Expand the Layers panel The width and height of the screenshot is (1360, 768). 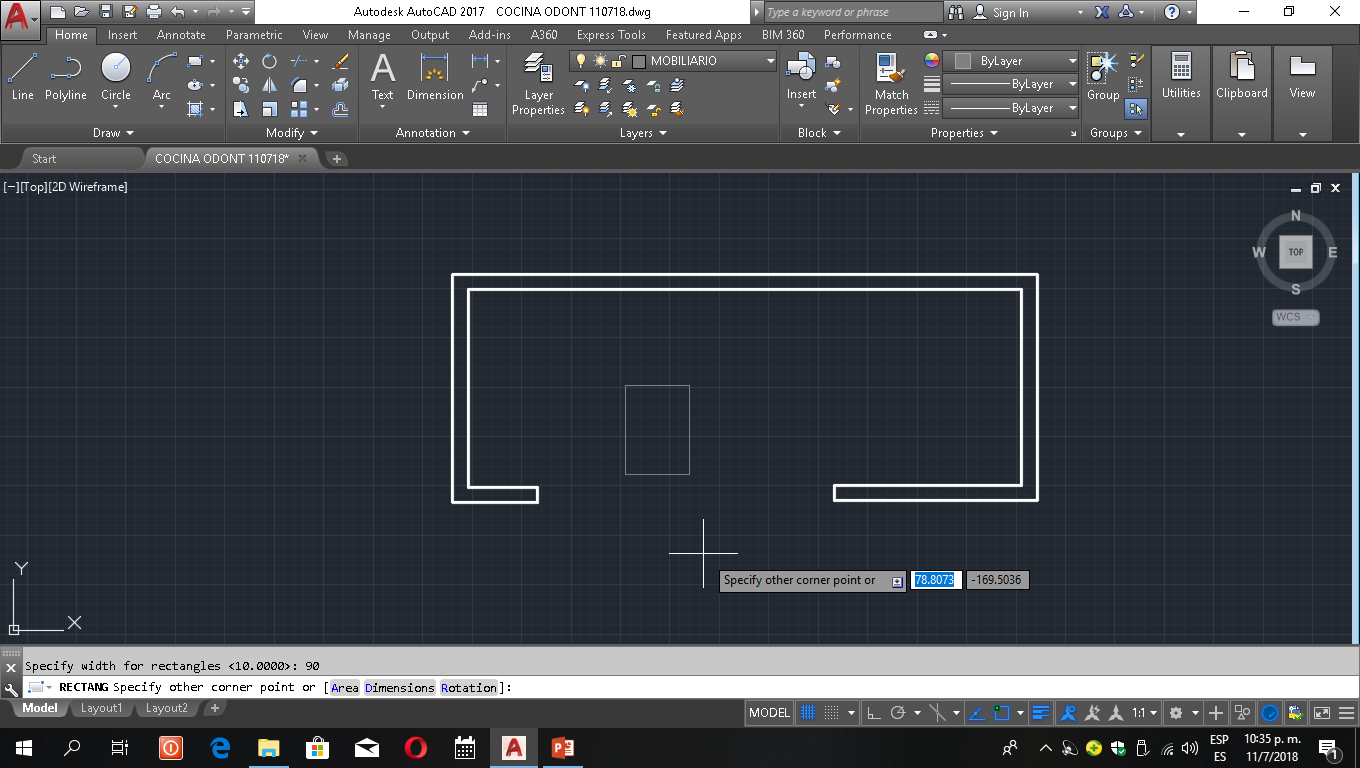click(643, 132)
